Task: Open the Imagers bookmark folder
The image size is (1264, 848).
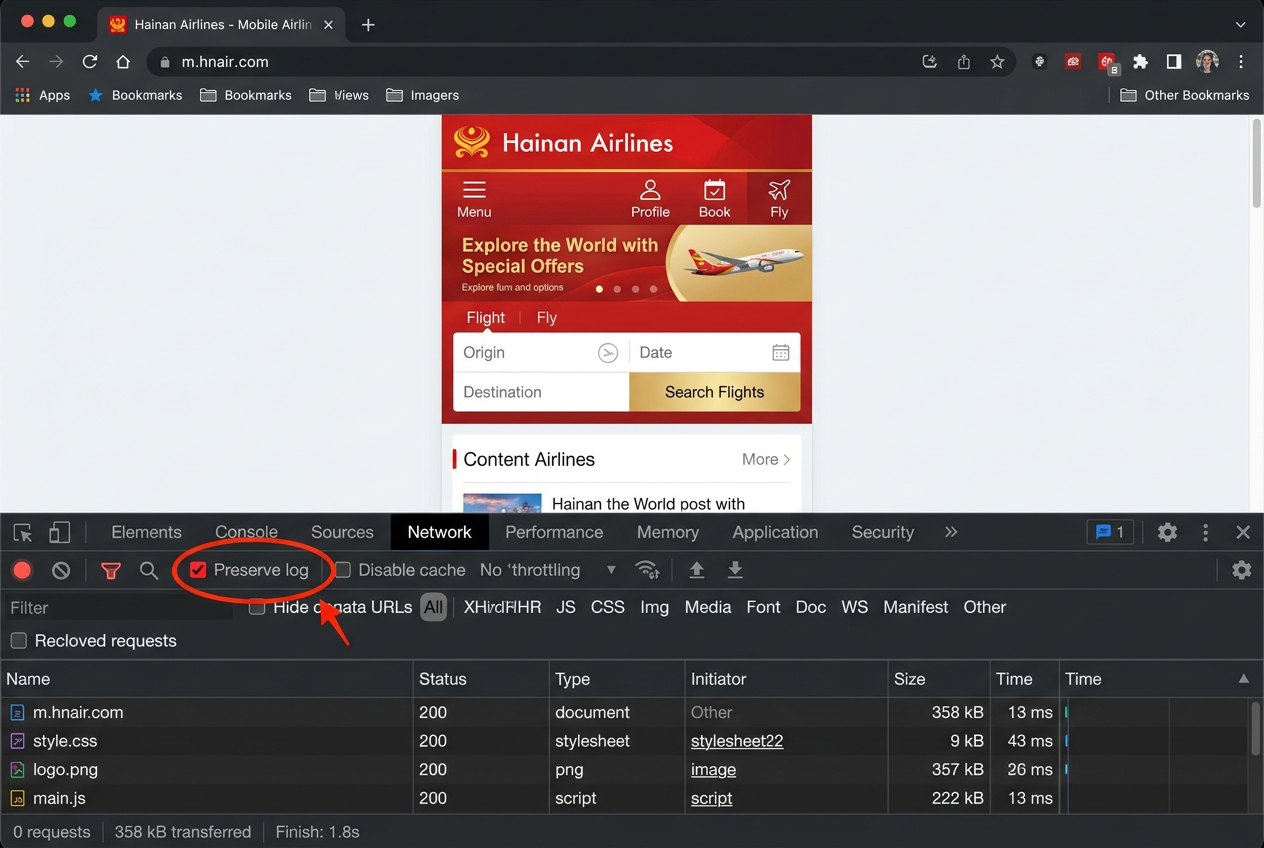Action: pyautogui.click(x=422, y=95)
